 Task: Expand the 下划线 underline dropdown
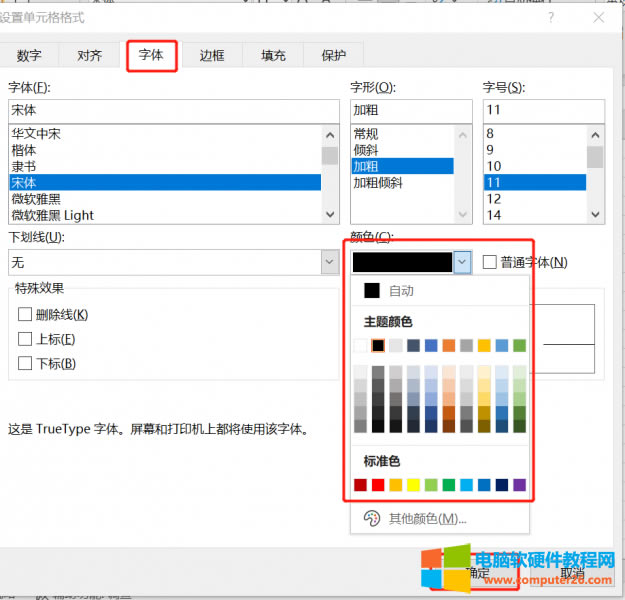(329, 262)
